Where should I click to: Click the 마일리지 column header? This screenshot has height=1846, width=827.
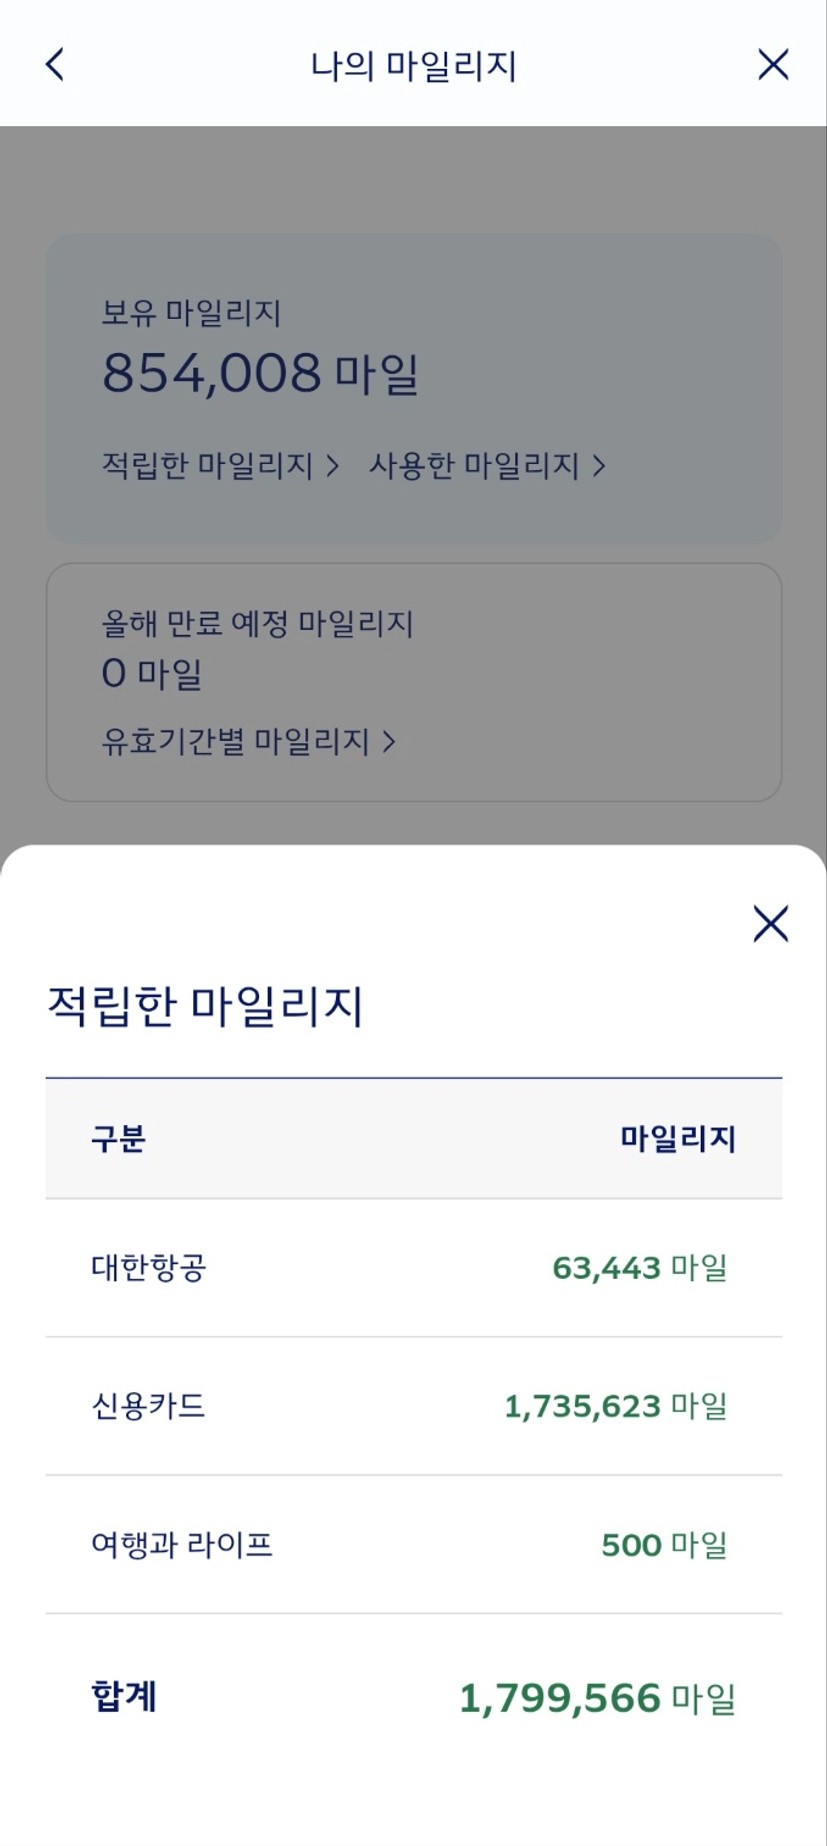pyautogui.click(x=678, y=1139)
